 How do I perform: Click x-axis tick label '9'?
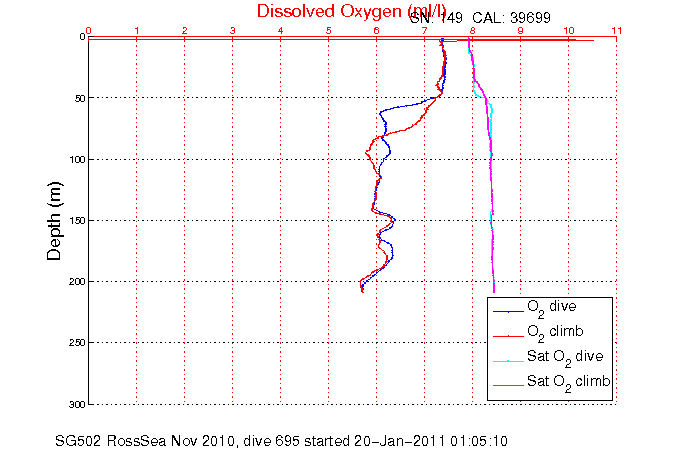[x=520, y=31]
